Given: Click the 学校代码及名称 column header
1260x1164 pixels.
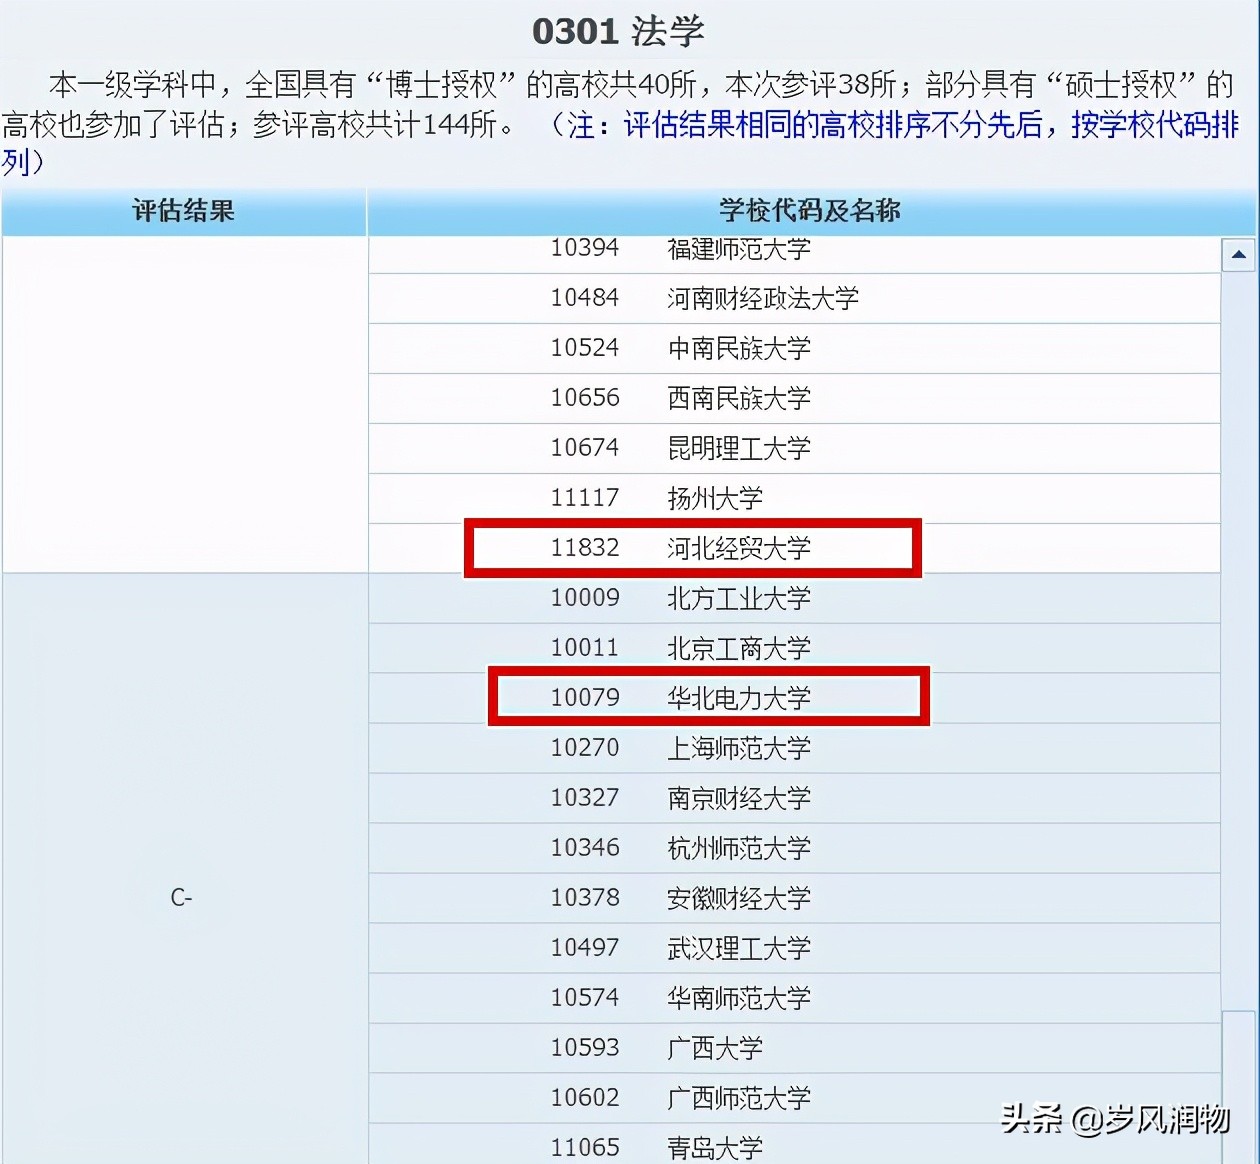Looking at the screenshot, I should (802, 212).
